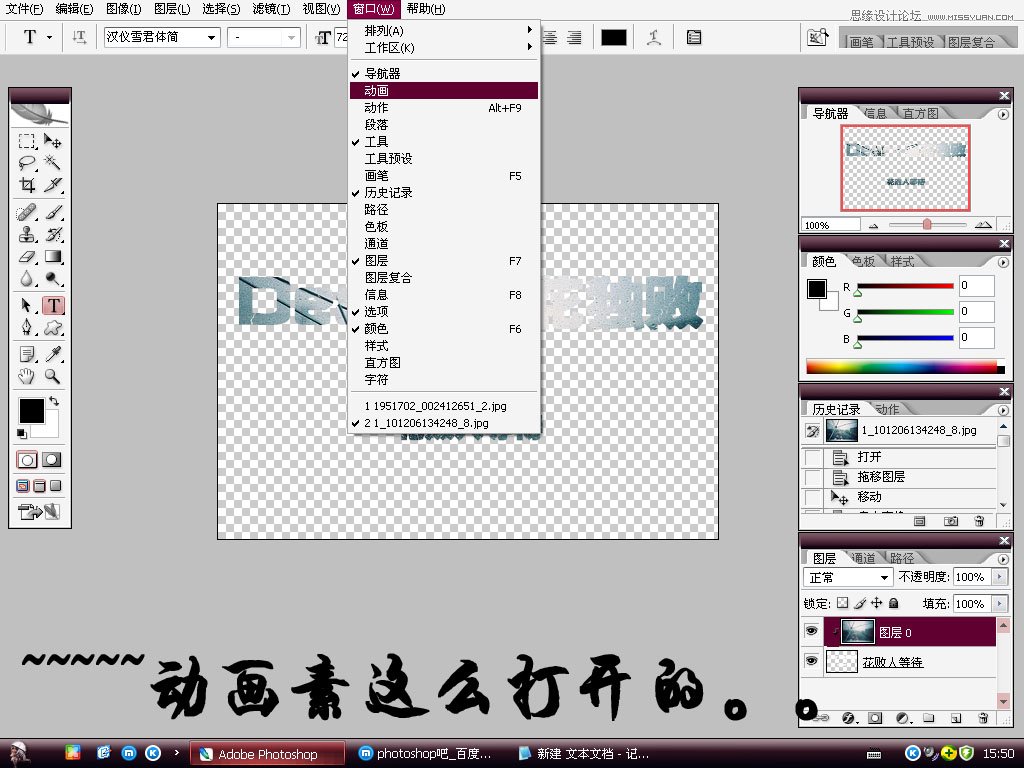Screen dimensions: 1024x768
Task: Open the font family dropdown 汉仪雪君体简
Action: (x=162, y=36)
